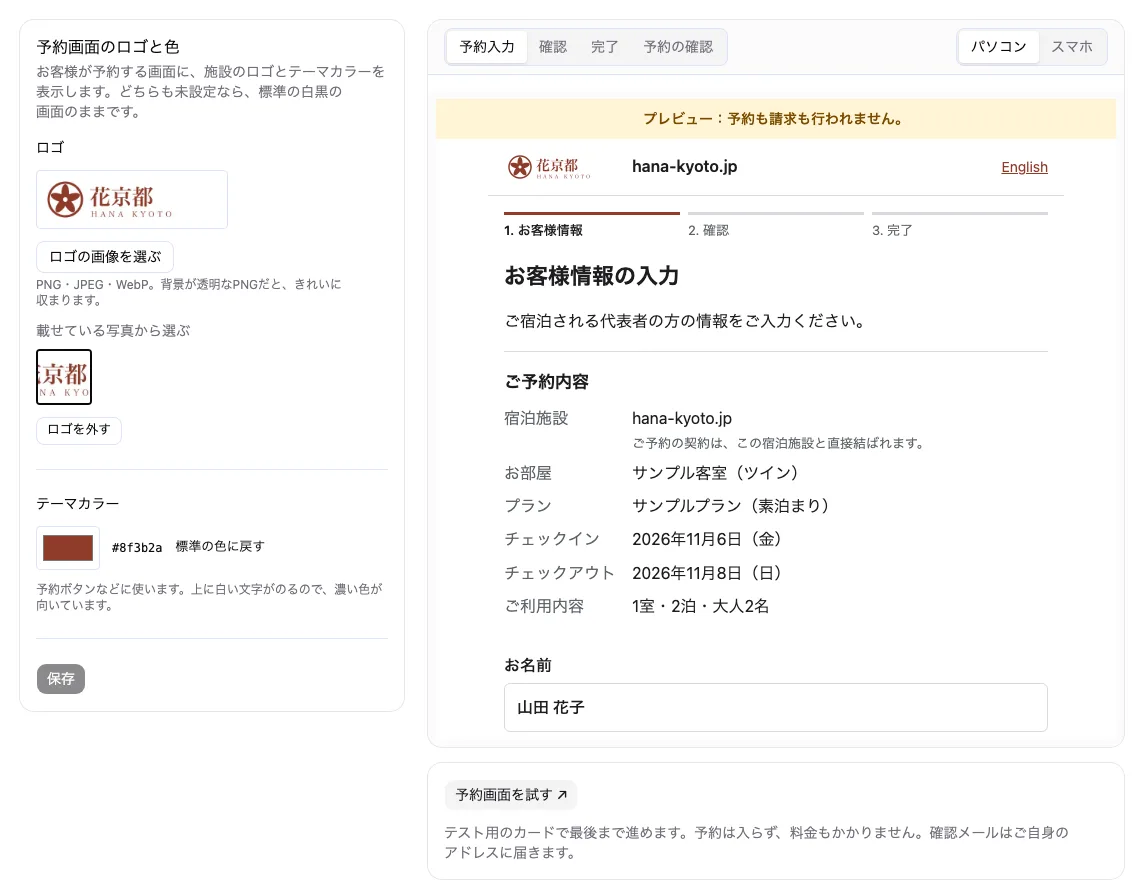Click check-out date 2026年11月8日（日）
Image resolution: width=1144 pixels, height=880 pixels.
(x=707, y=573)
